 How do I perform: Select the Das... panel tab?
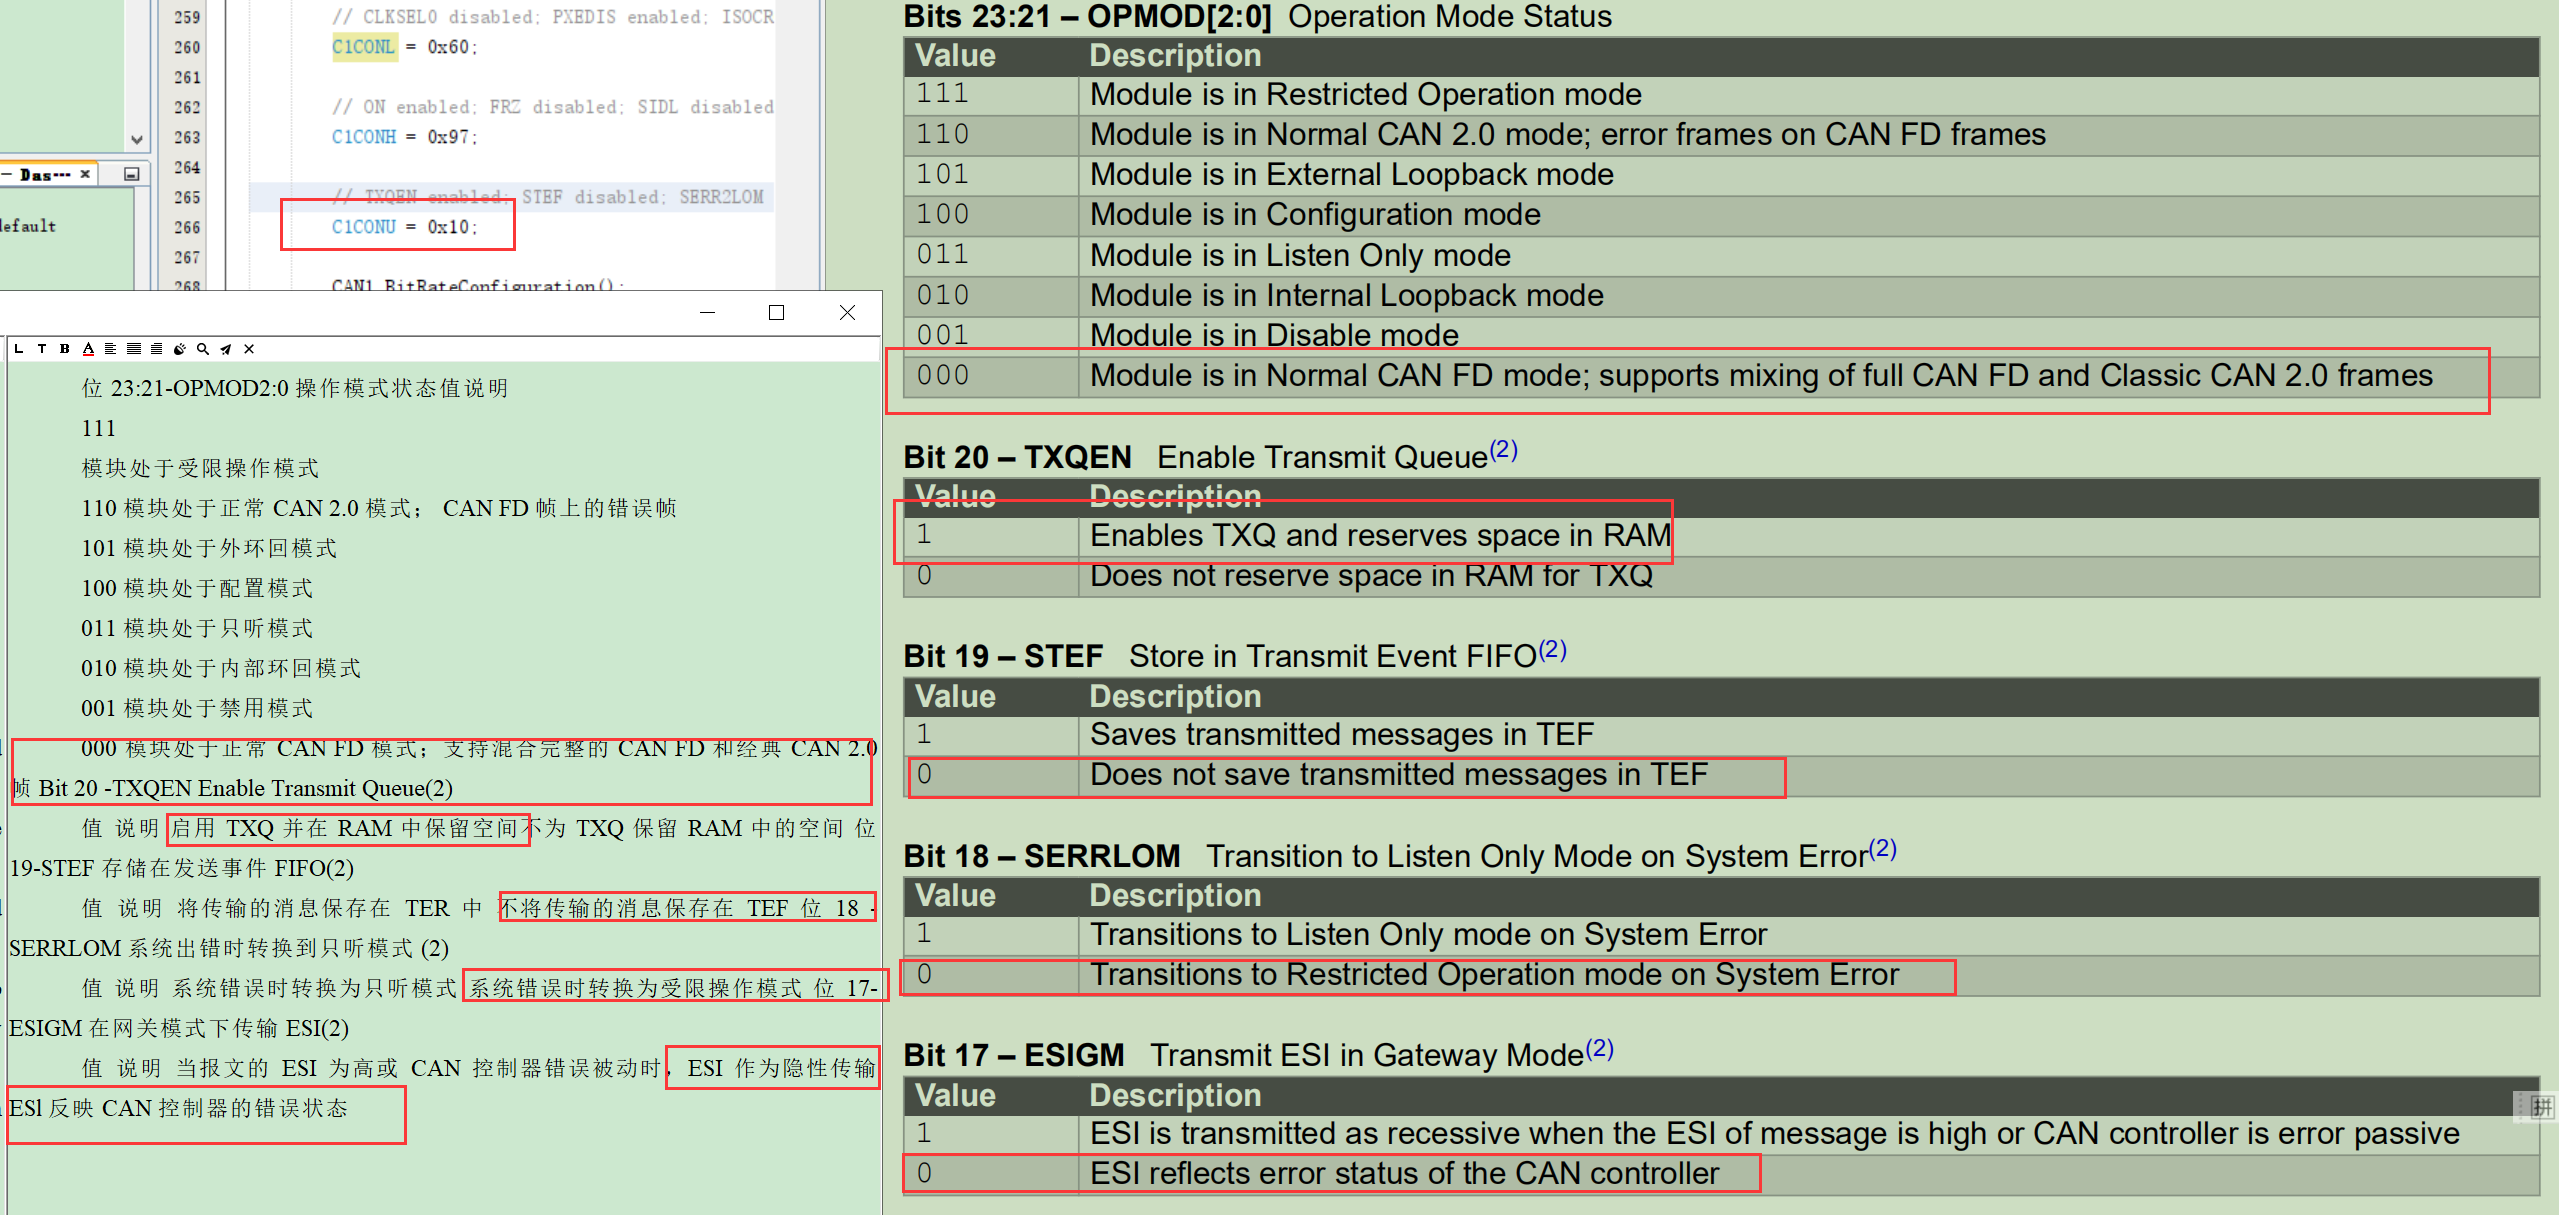click(42, 174)
